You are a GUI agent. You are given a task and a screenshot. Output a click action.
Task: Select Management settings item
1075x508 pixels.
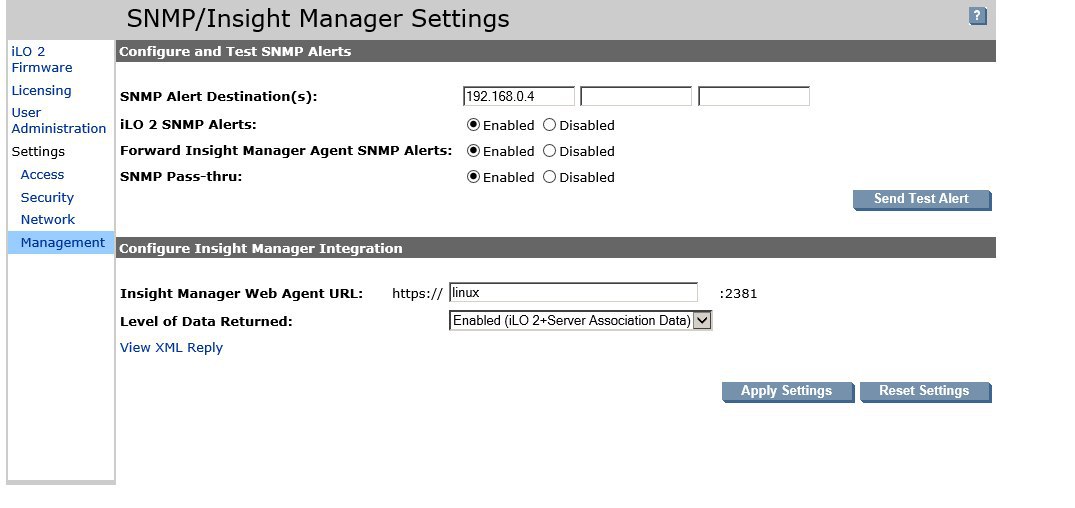click(x=62, y=242)
